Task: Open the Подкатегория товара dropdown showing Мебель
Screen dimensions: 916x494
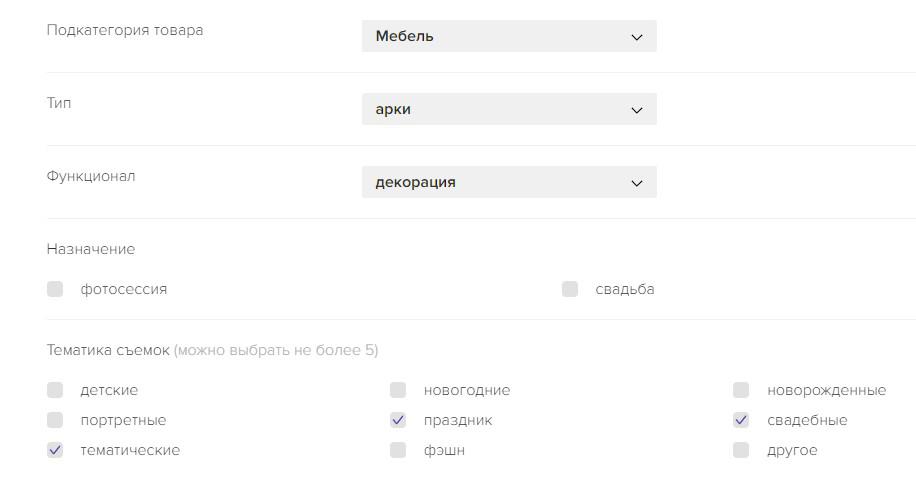Action: [x=508, y=36]
